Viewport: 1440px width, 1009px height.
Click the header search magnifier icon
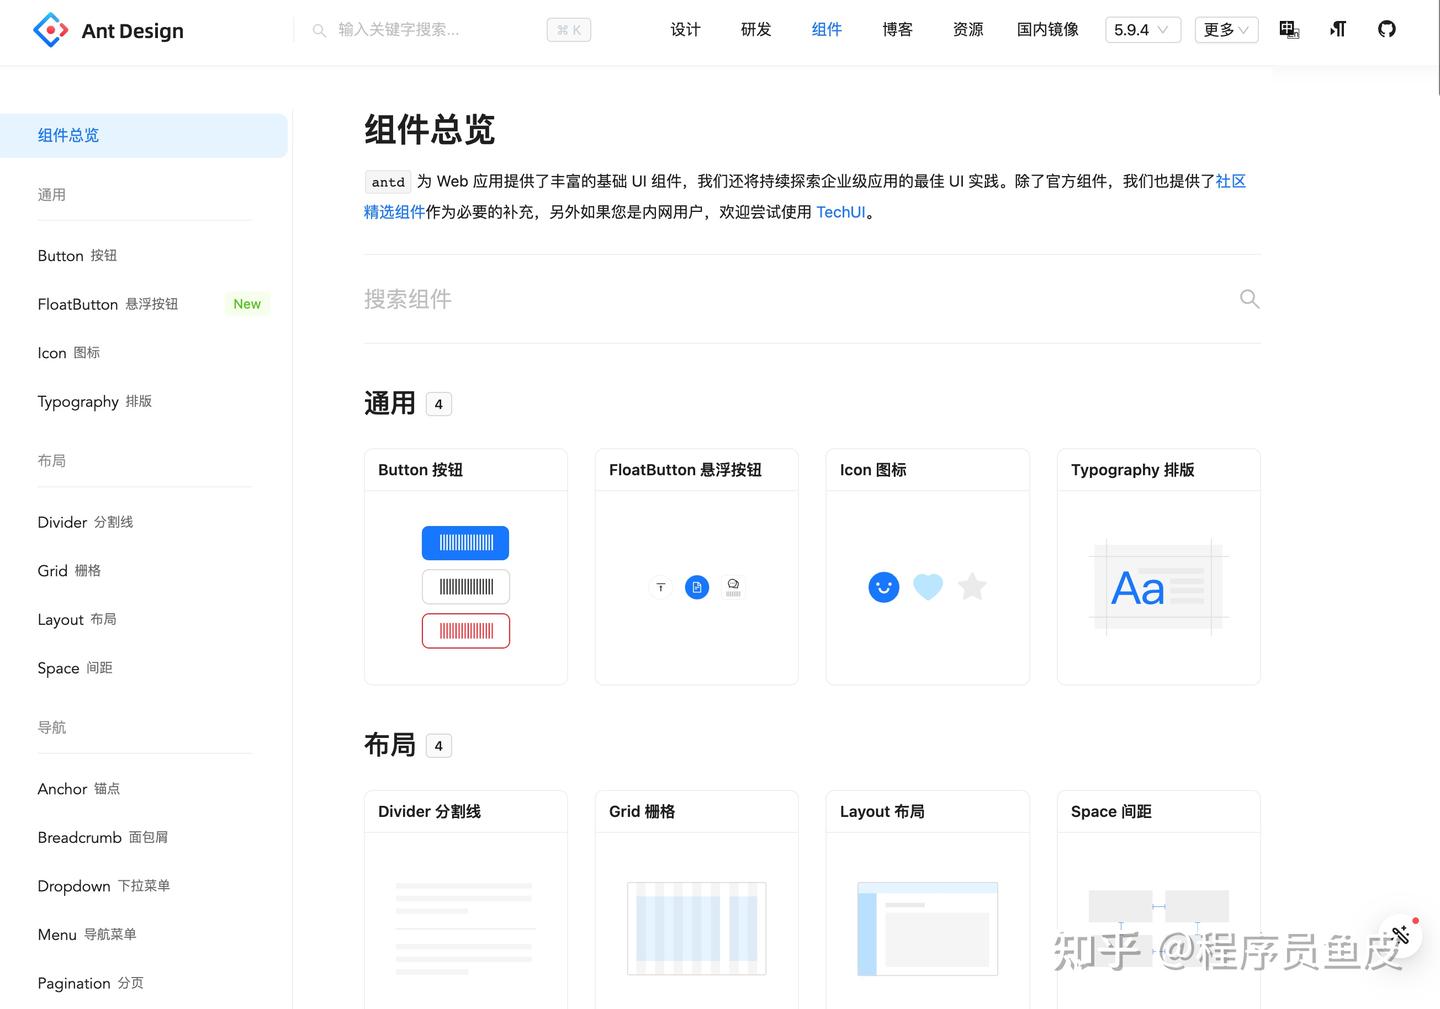tap(320, 31)
